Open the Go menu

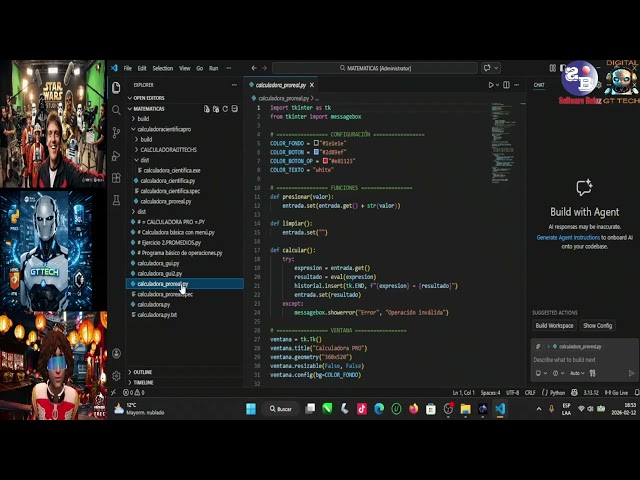[x=200, y=68]
